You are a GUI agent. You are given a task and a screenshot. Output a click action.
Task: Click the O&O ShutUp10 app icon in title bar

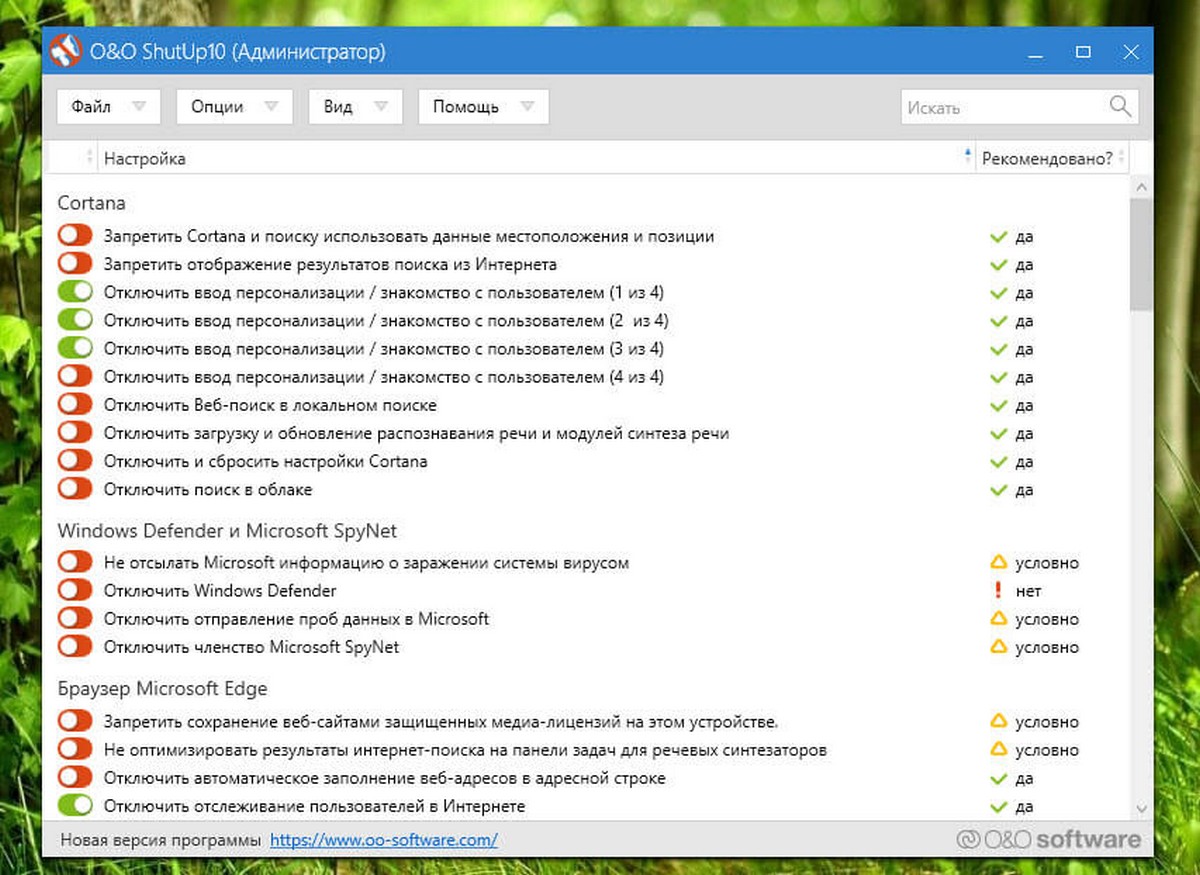coord(65,51)
